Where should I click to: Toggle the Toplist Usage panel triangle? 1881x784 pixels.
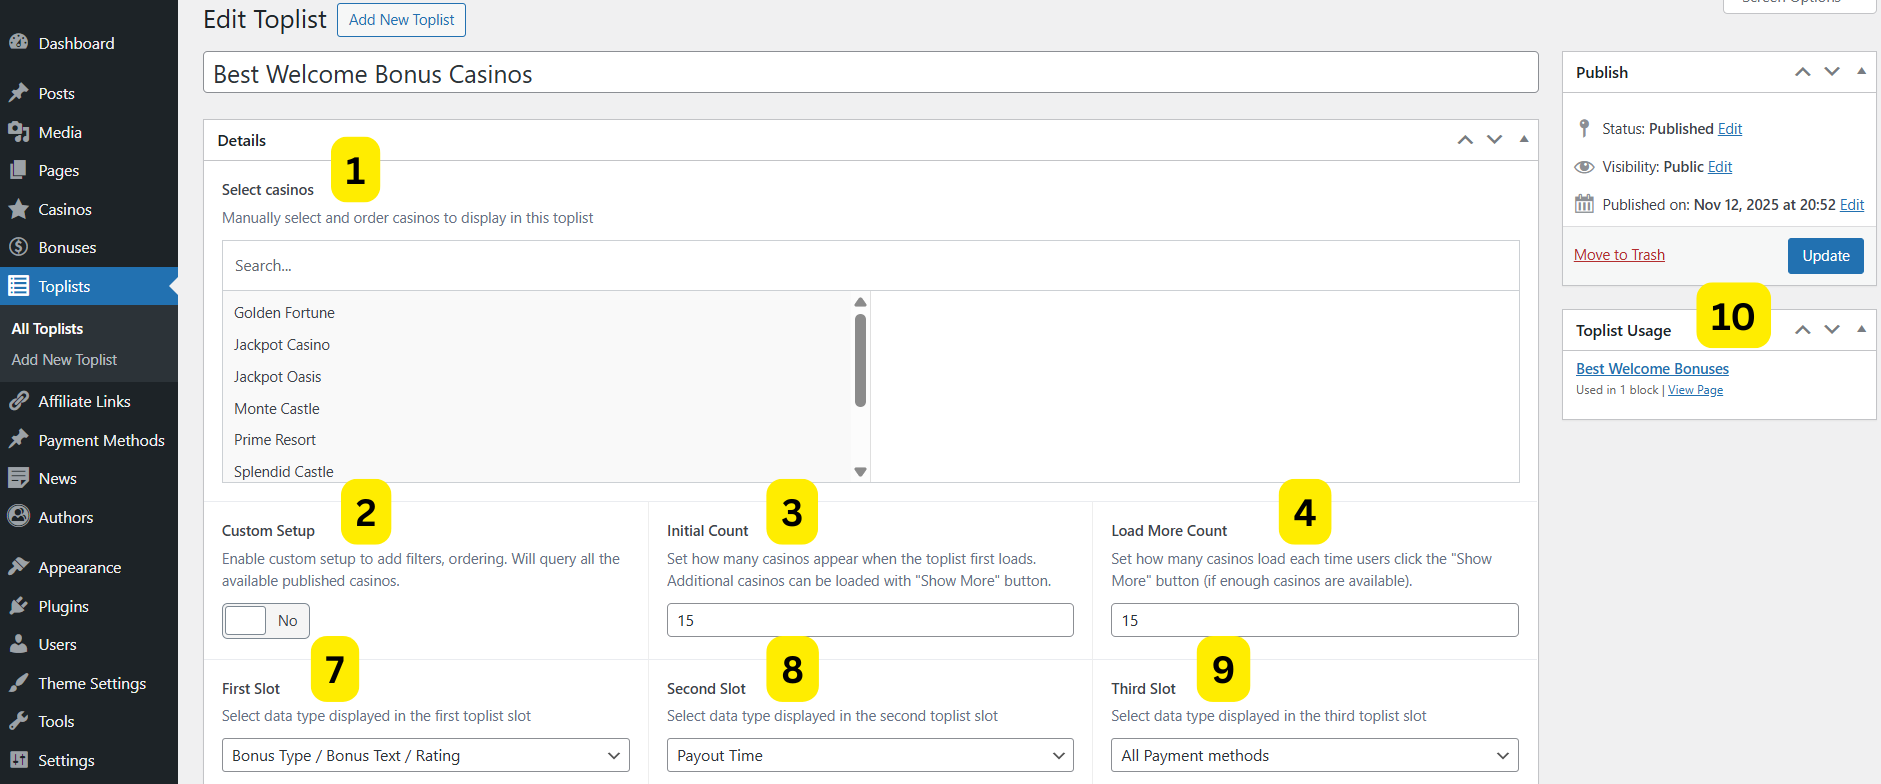(1860, 330)
